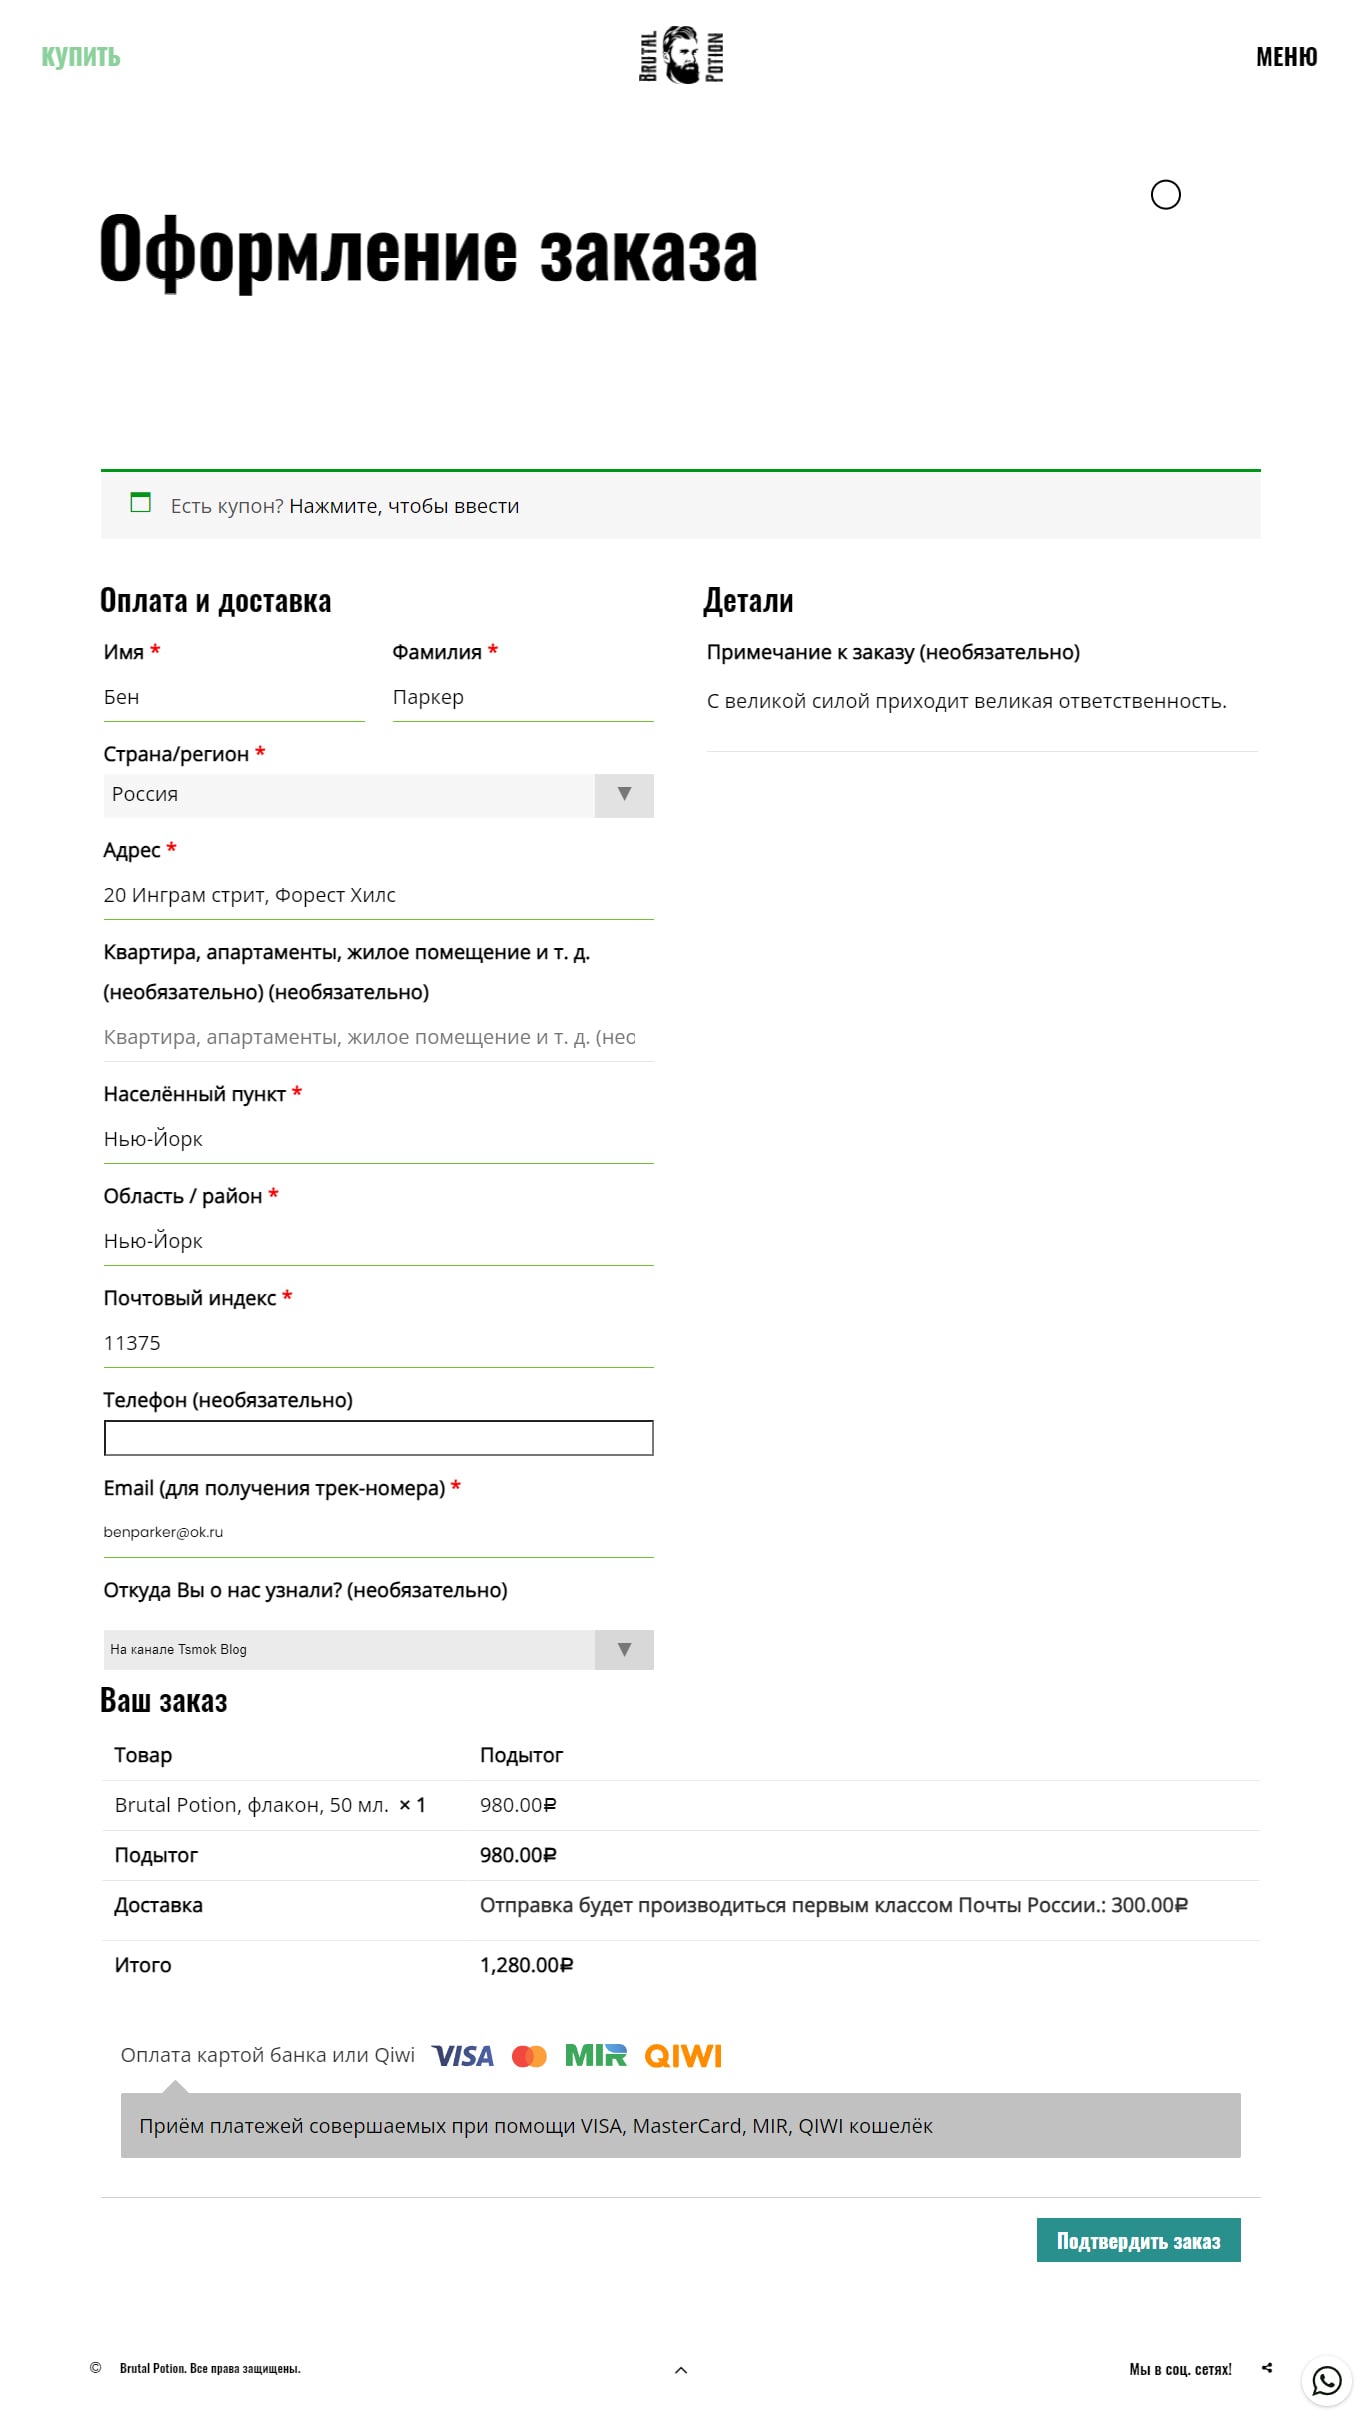
Task: Click the empty Телефон input field
Action: coord(378,1438)
